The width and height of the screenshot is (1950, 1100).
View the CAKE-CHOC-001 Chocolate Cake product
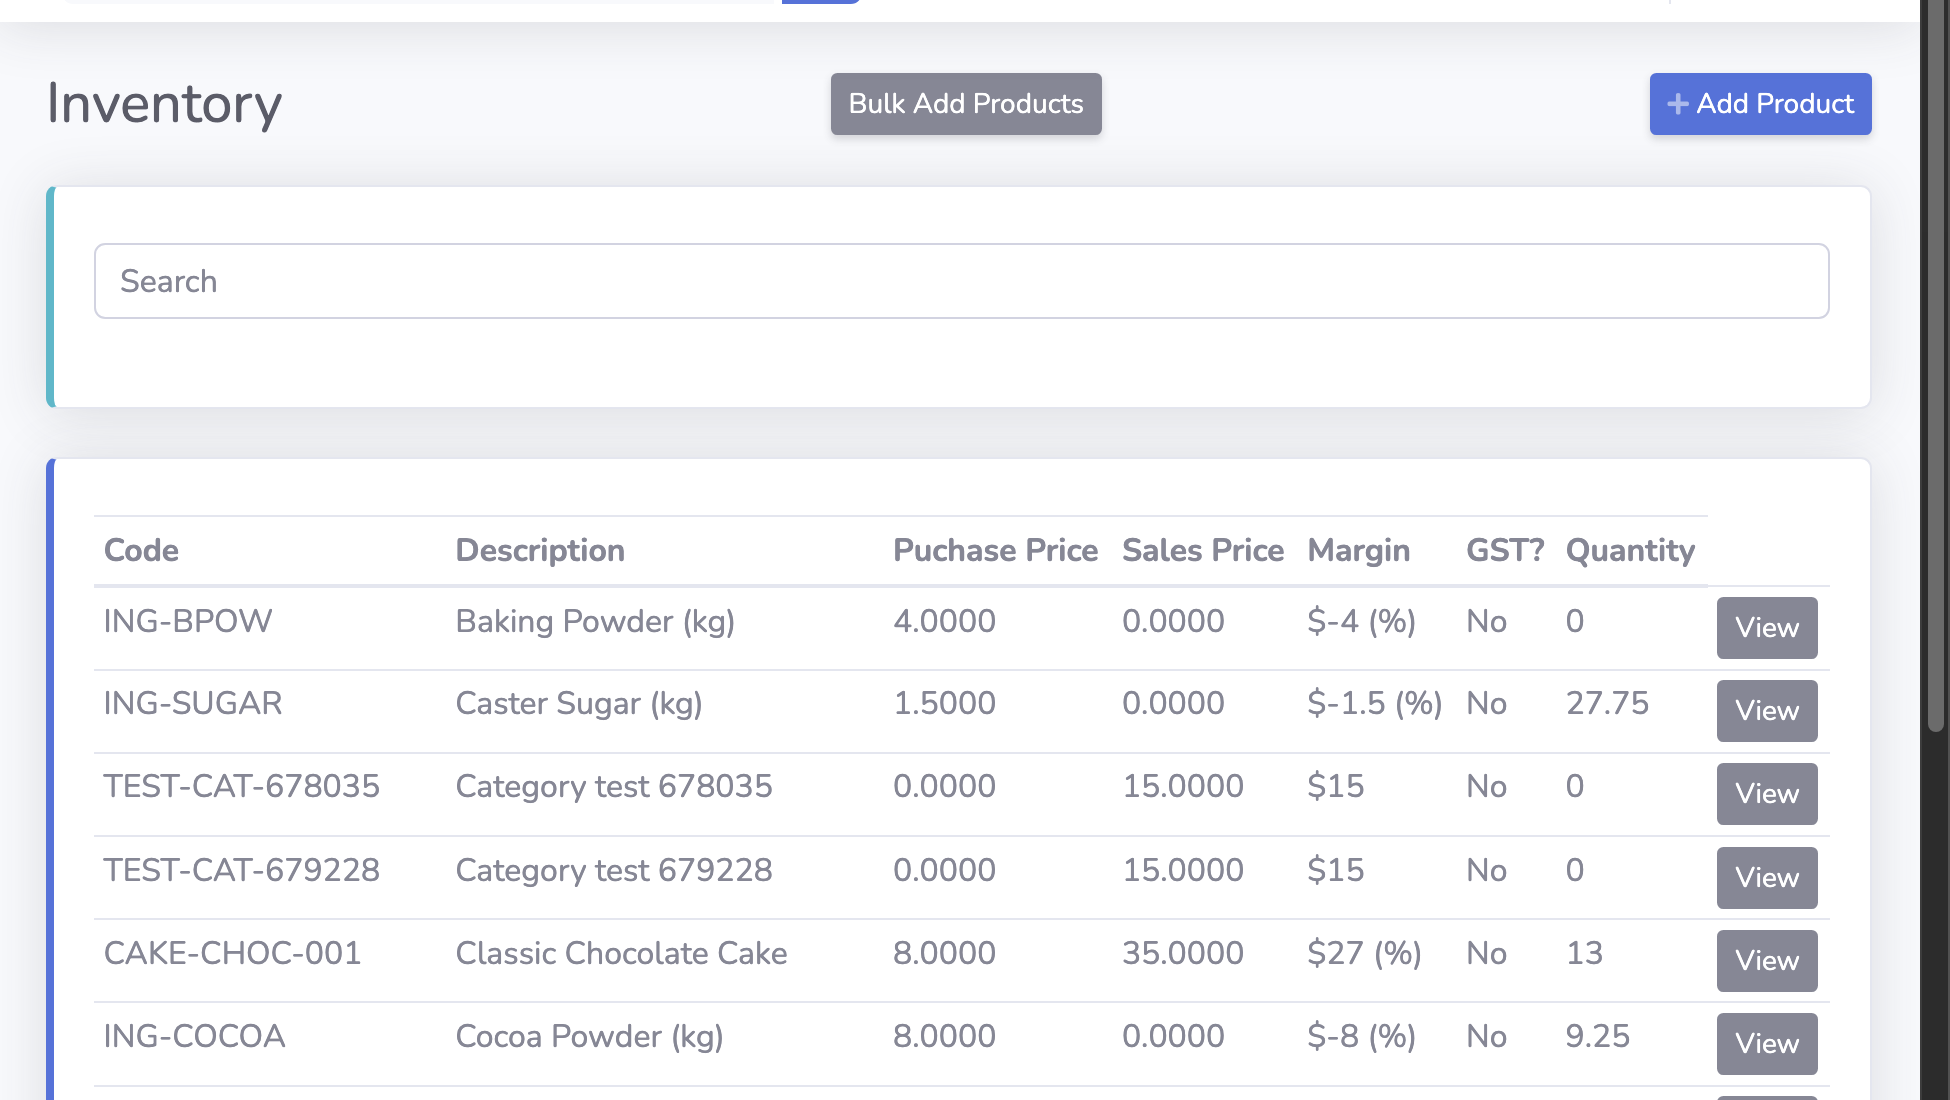tap(1767, 961)
